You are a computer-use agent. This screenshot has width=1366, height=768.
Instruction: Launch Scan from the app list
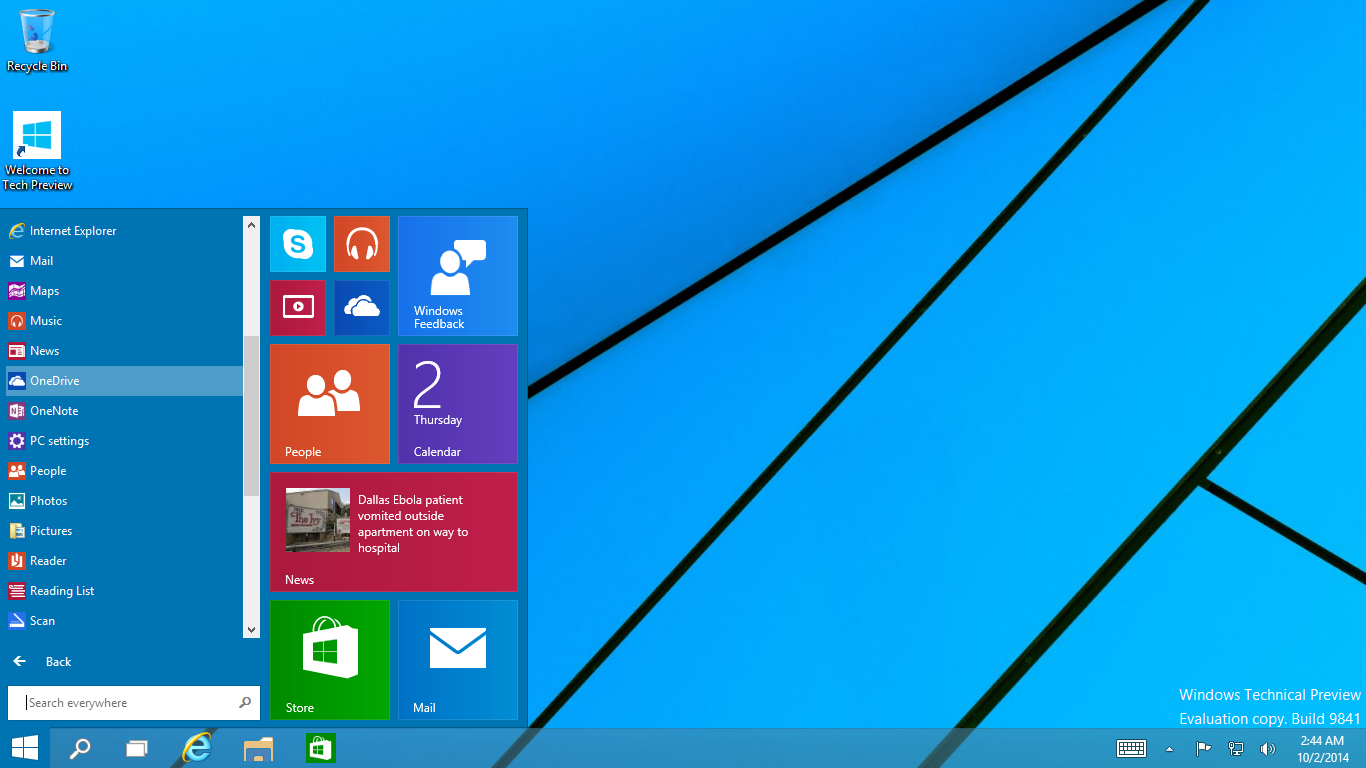tap(124, 621)
